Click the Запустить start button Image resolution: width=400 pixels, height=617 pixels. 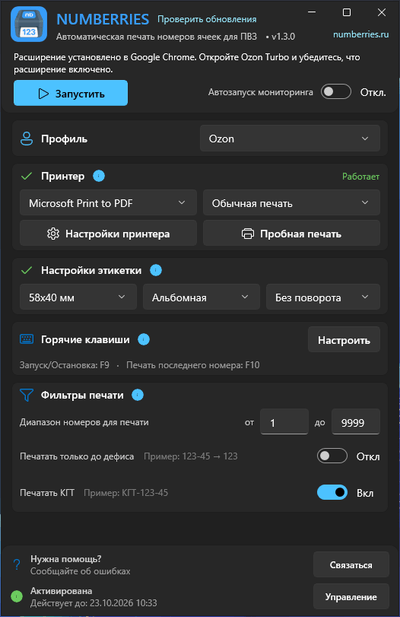pos(71,93)
